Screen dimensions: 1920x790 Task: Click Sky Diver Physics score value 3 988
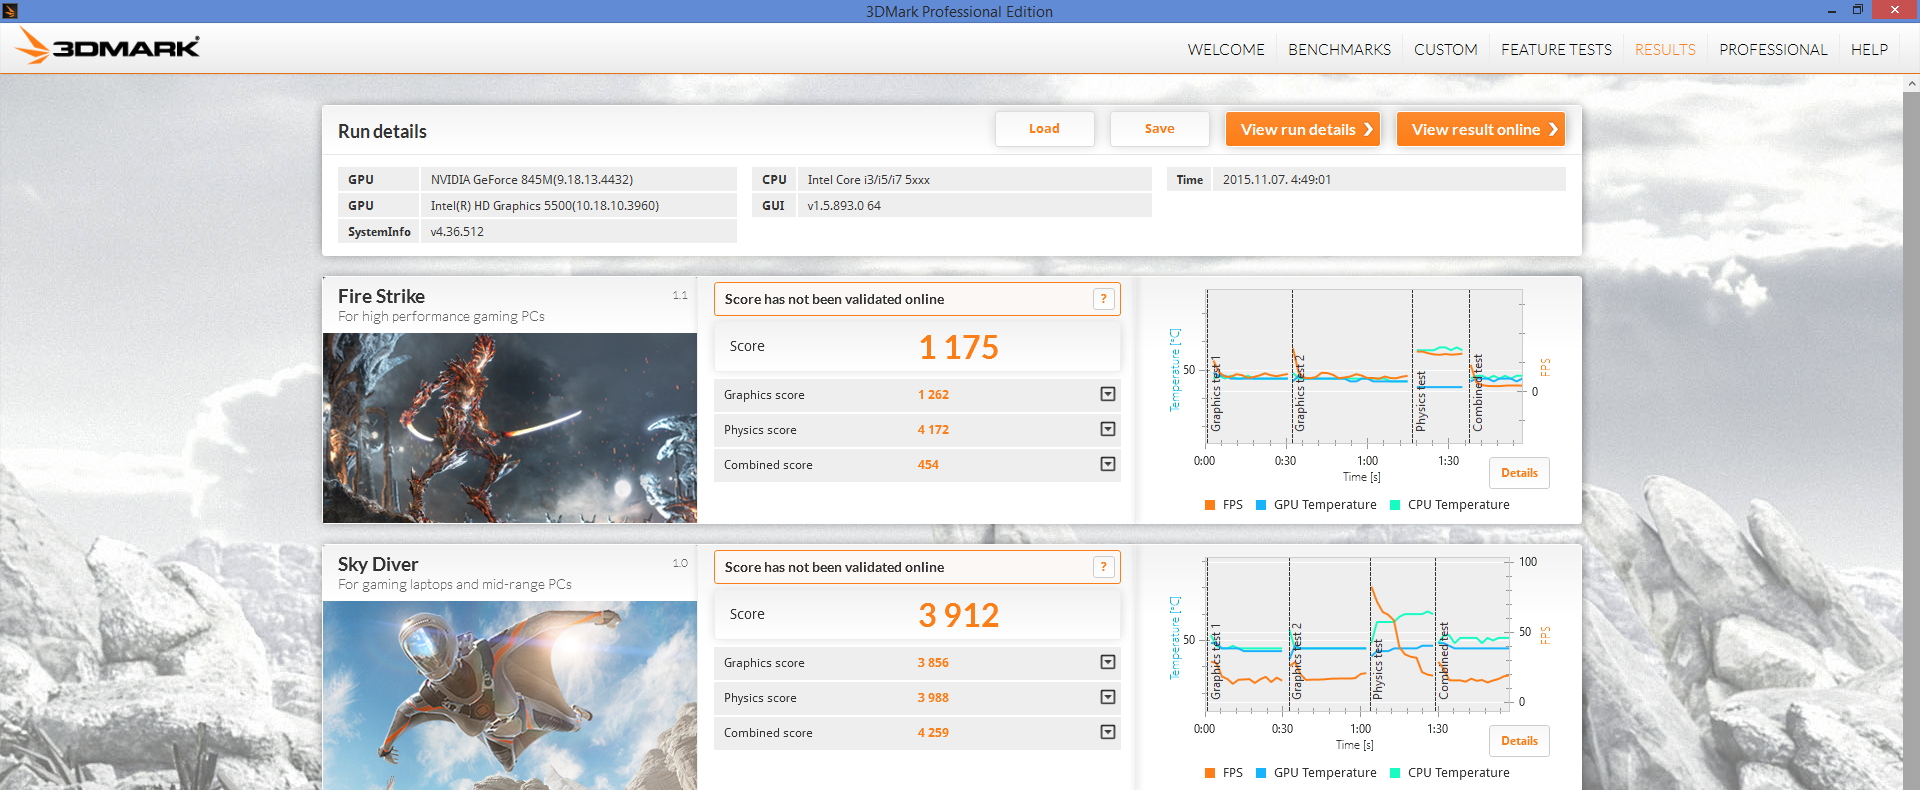point(933,698)
